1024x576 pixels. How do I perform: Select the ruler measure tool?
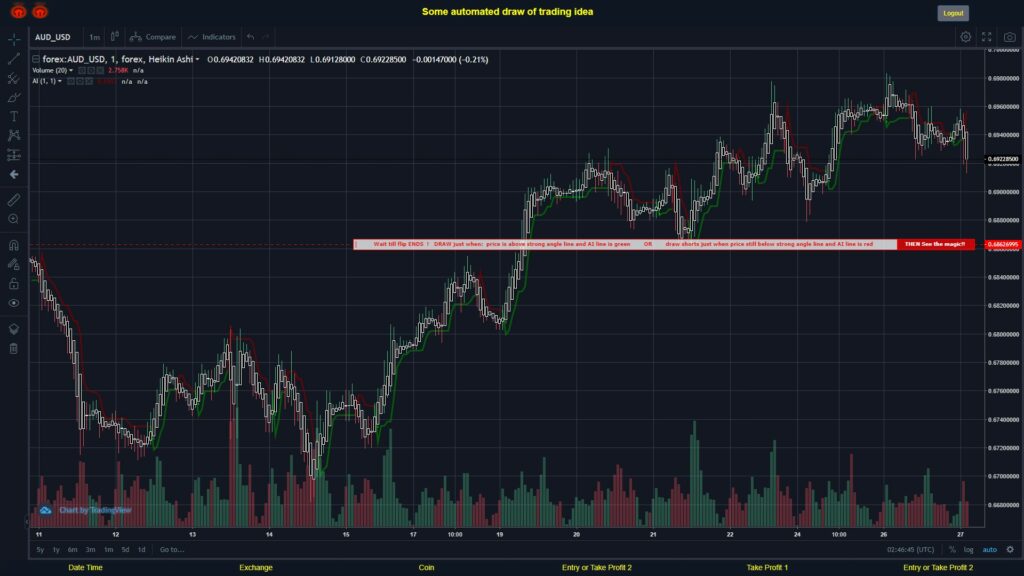click(x=14, y=200)
